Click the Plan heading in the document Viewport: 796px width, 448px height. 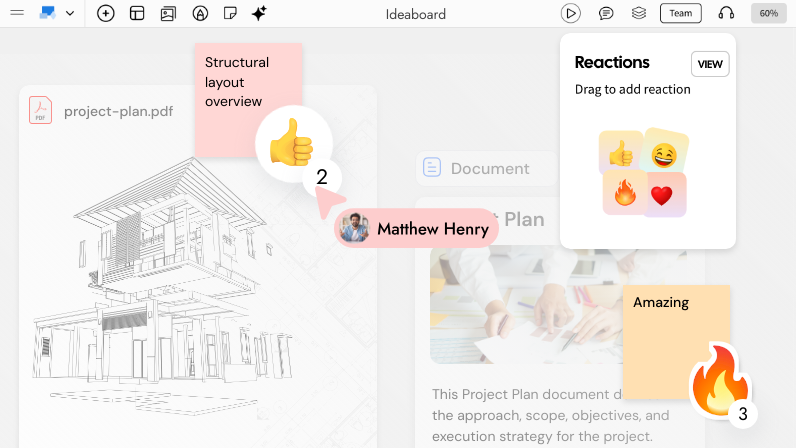click(x=524, y=219)
